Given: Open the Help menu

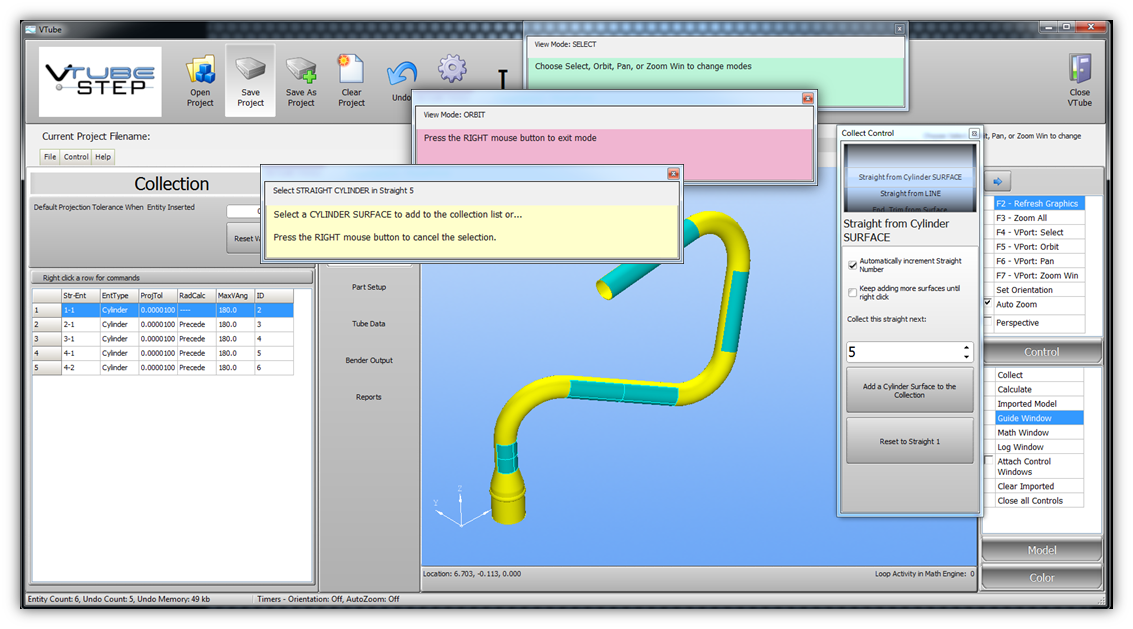Looking at the screenshot, I should [103, 157].
